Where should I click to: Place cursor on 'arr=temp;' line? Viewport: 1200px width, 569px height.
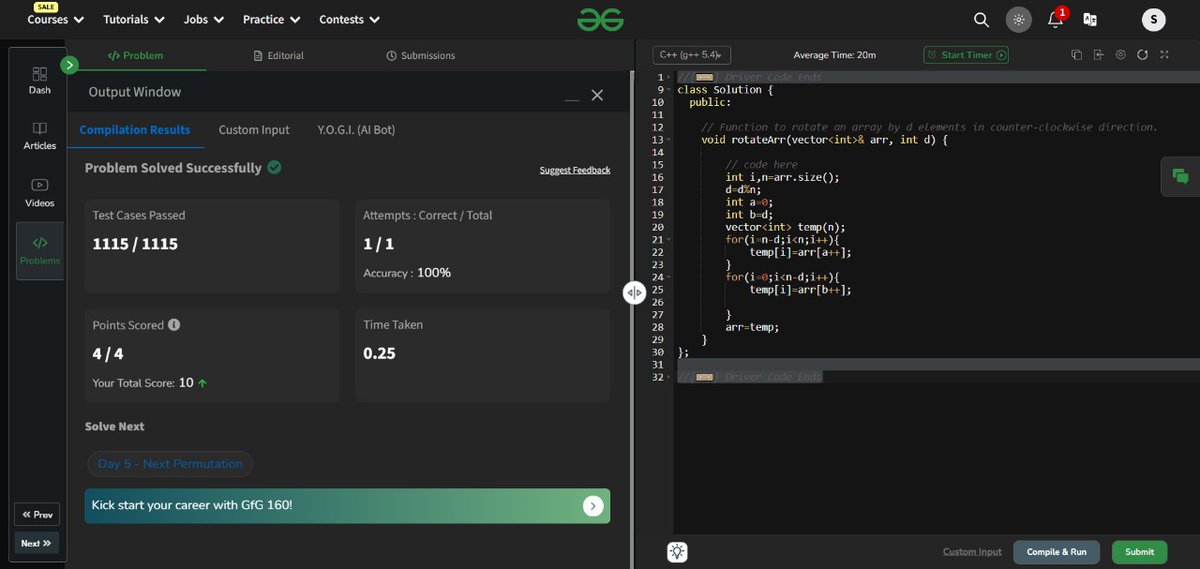[x=752, y=327]
